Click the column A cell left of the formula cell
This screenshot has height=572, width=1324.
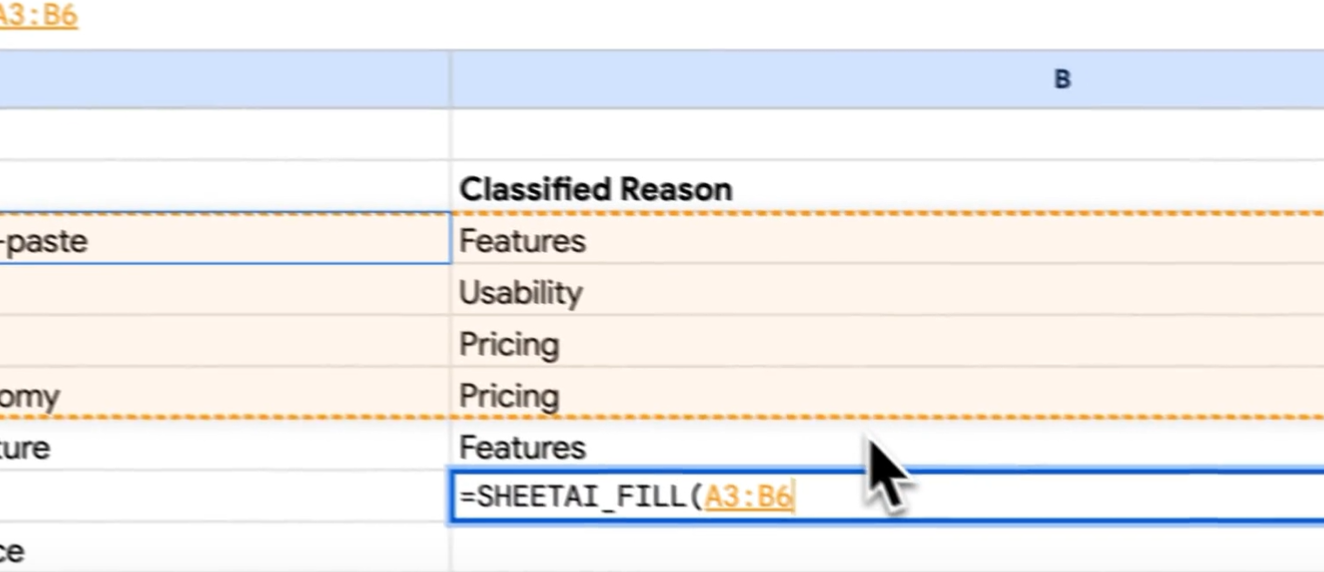coord(224,497)
